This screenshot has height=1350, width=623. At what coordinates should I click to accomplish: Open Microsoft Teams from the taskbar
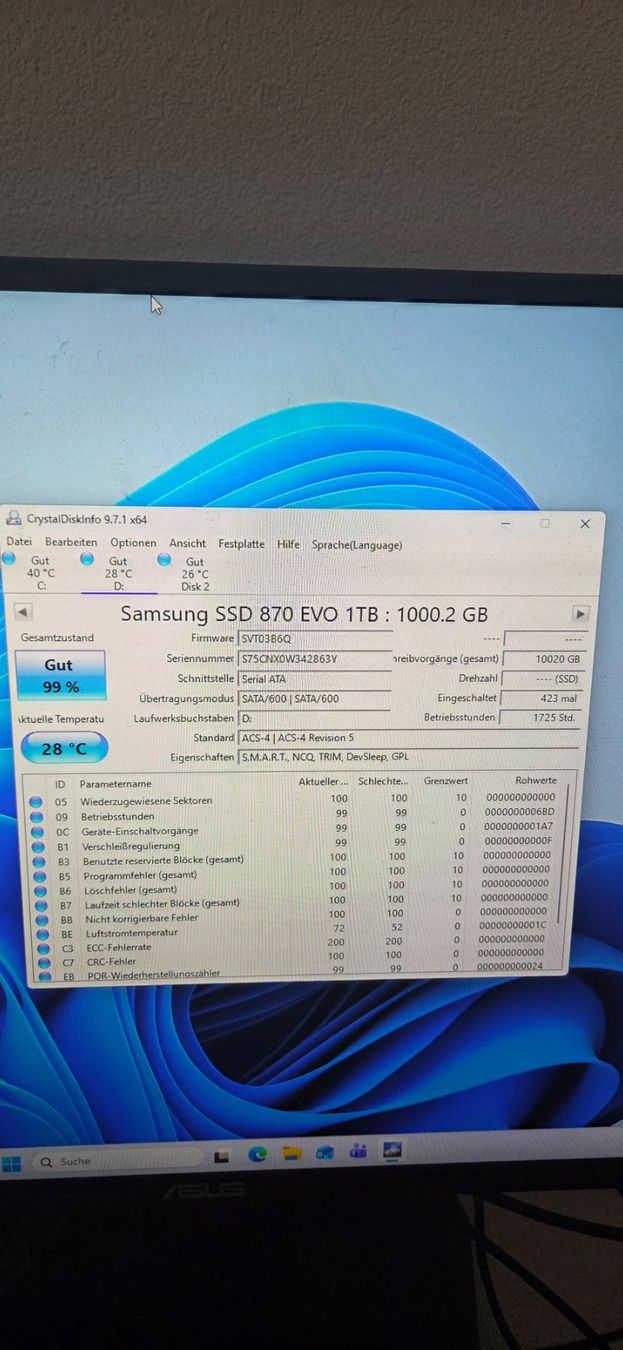(x=358, y=1152)
